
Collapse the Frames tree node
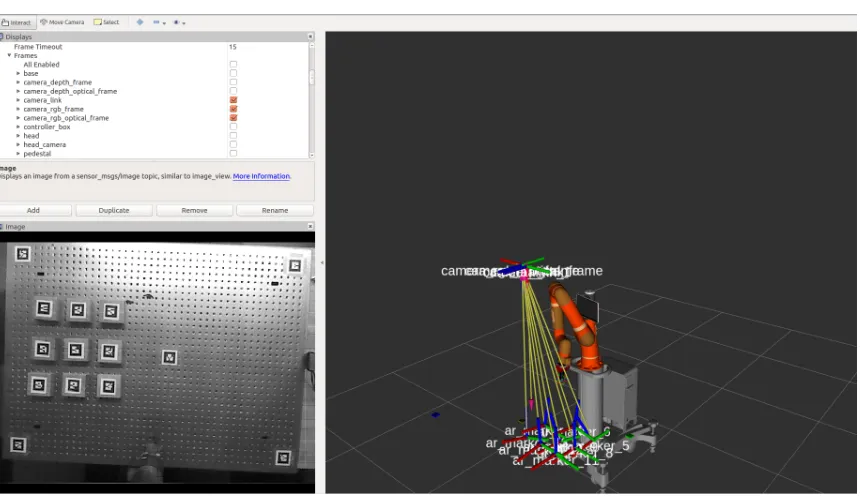[x=9, y=56]
